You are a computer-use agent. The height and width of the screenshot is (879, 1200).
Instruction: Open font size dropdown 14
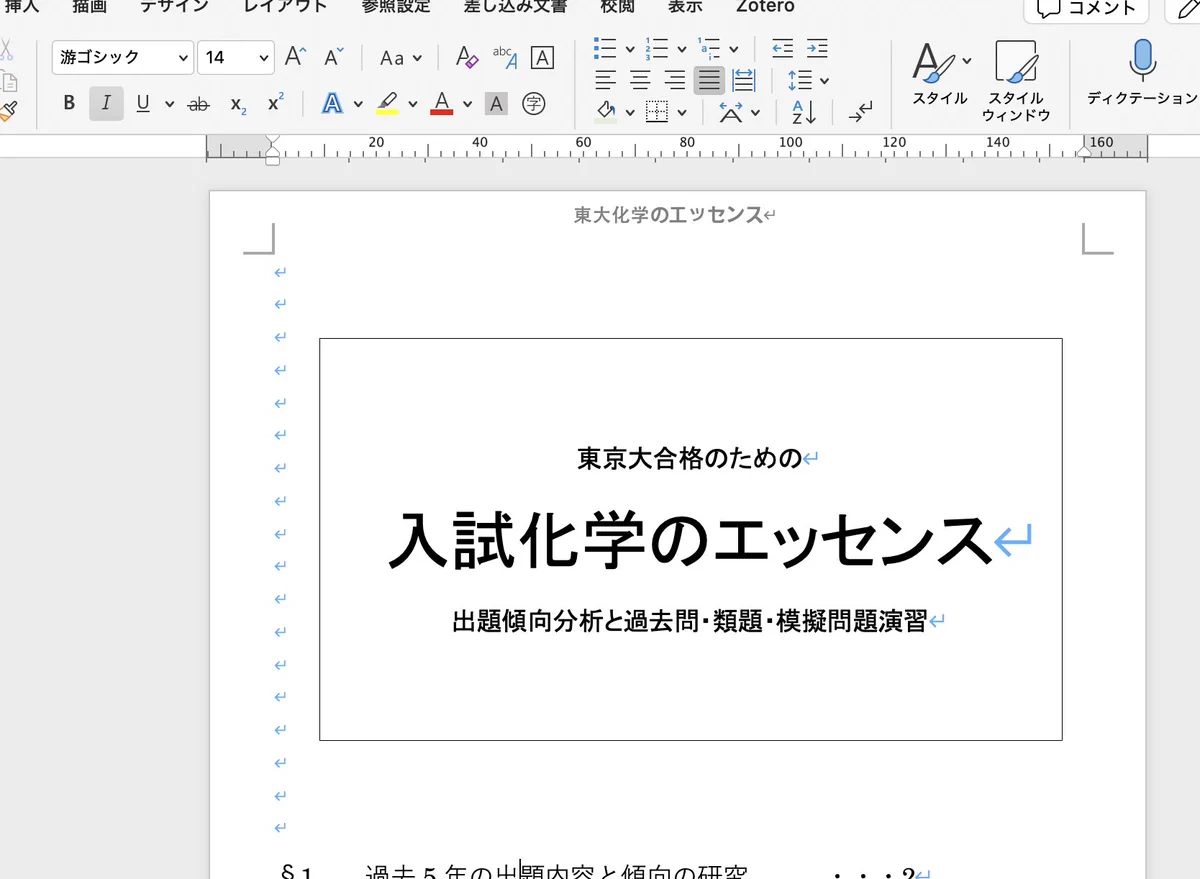click(235, 57)
